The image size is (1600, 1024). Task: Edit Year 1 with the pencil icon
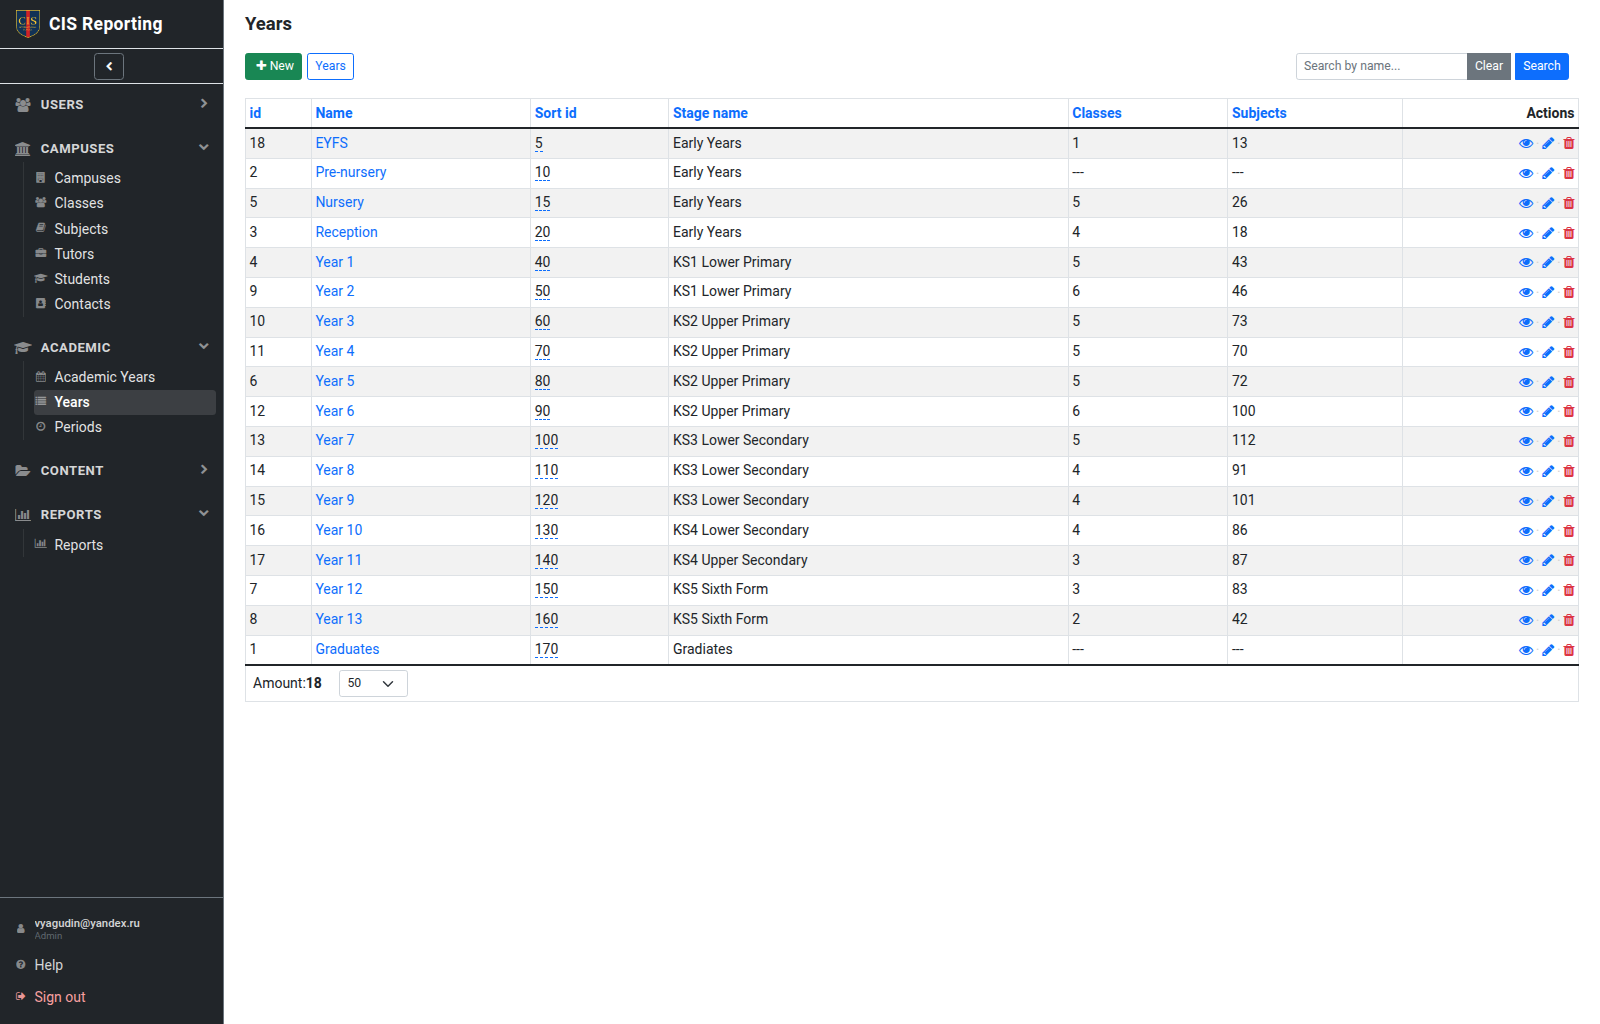click(x=1548, y=262)
